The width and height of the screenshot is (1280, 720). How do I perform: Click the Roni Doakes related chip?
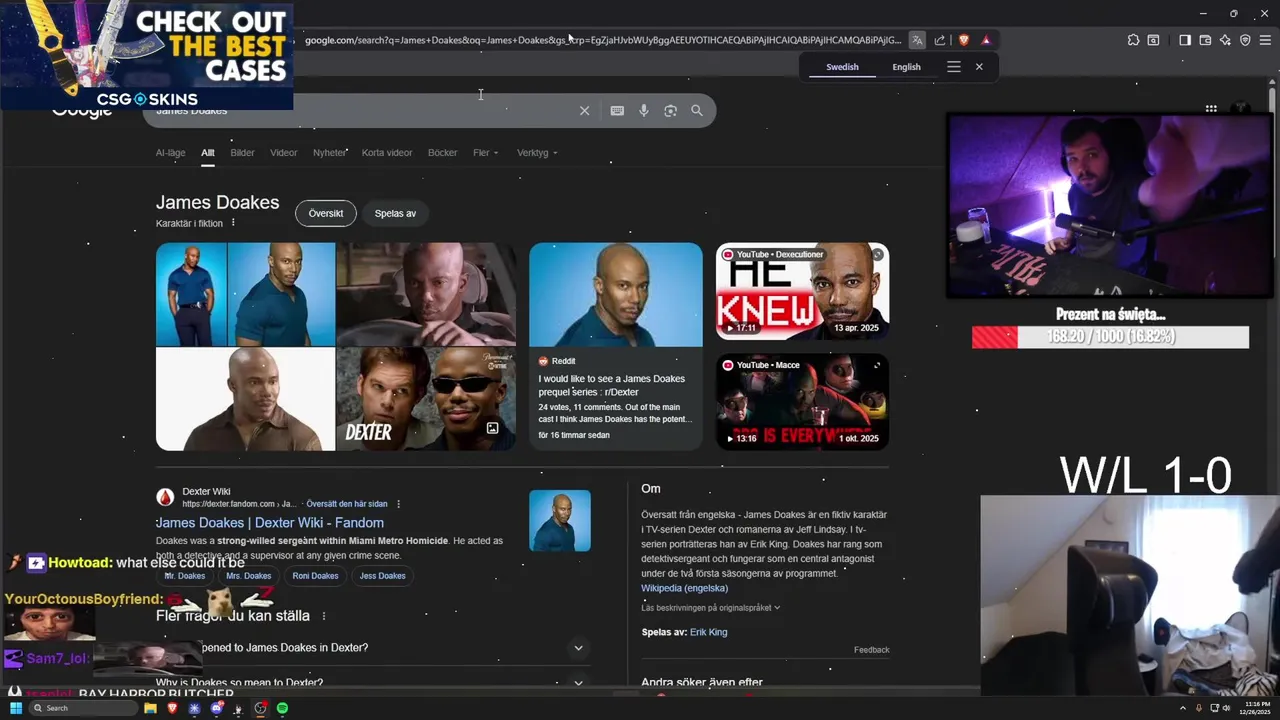315,576
